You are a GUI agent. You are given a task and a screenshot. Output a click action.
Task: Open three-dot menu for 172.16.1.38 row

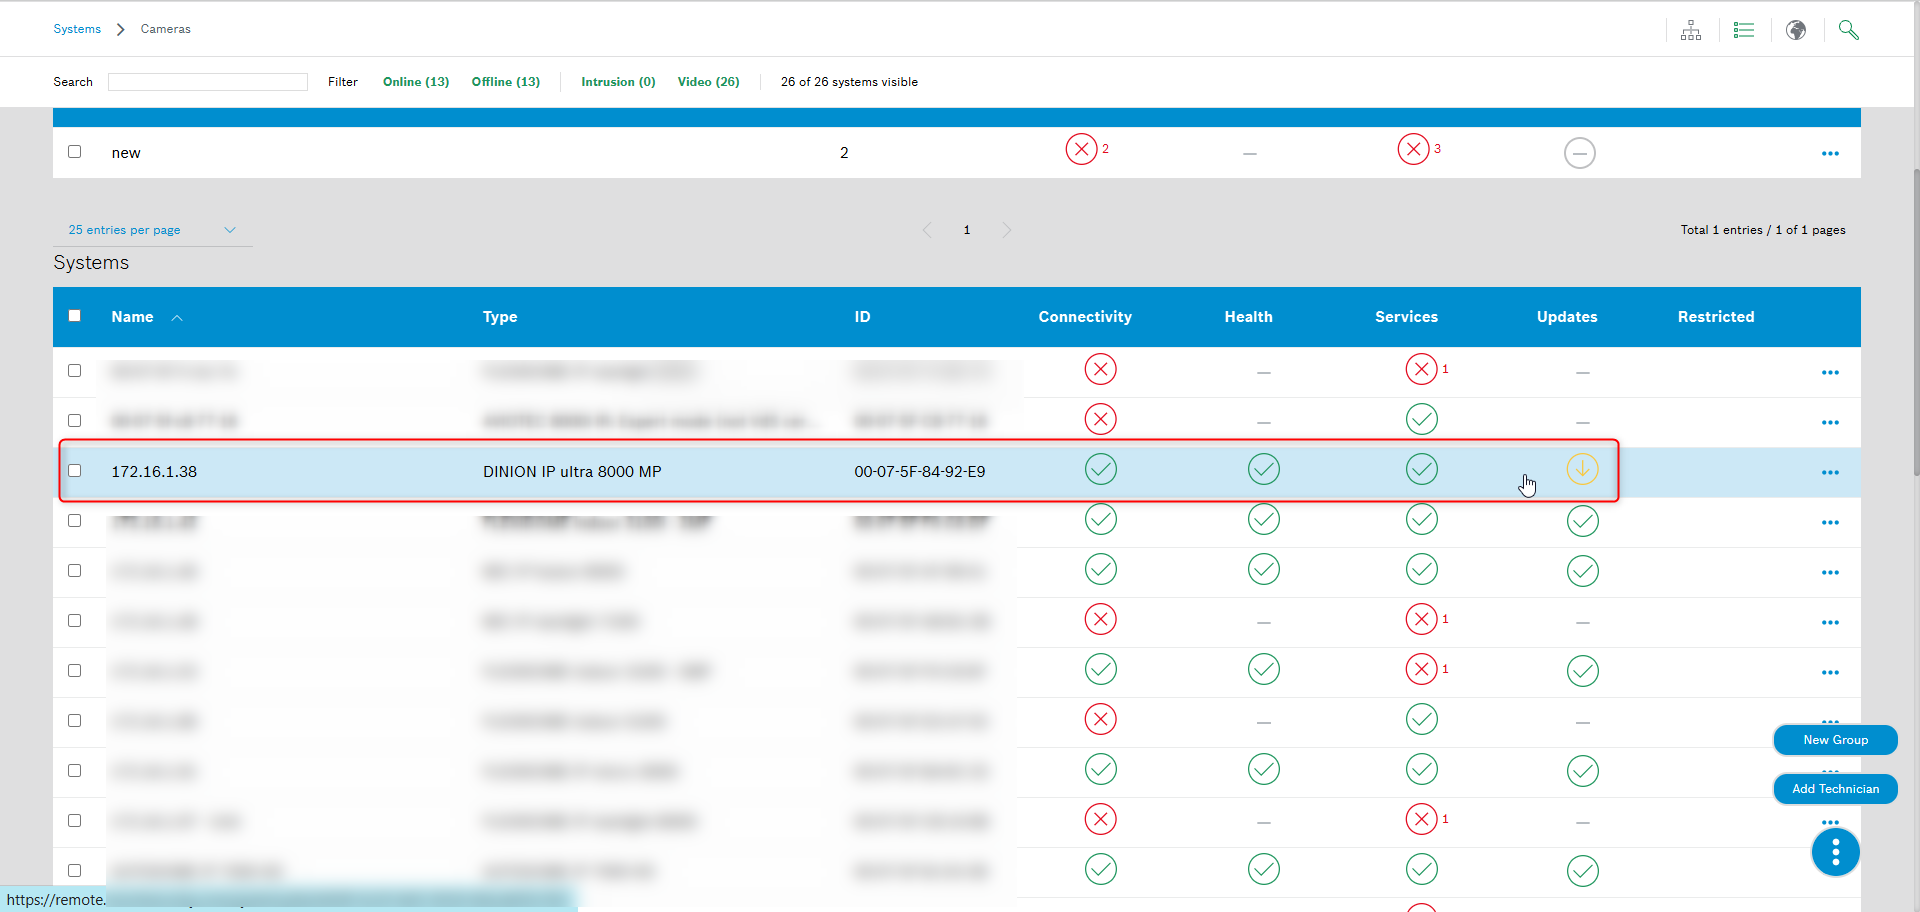[1830, 472]
